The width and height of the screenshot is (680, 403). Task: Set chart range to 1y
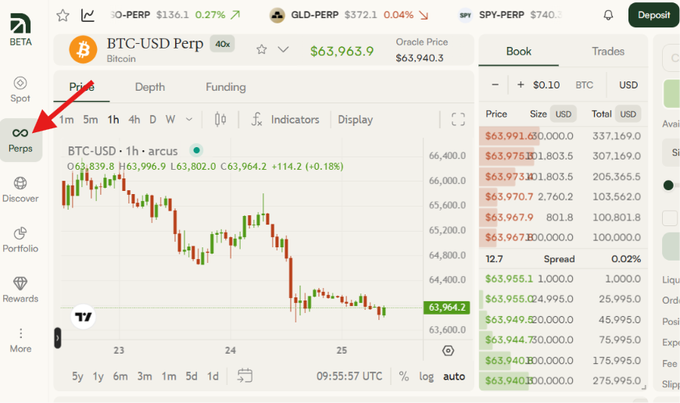98,376
